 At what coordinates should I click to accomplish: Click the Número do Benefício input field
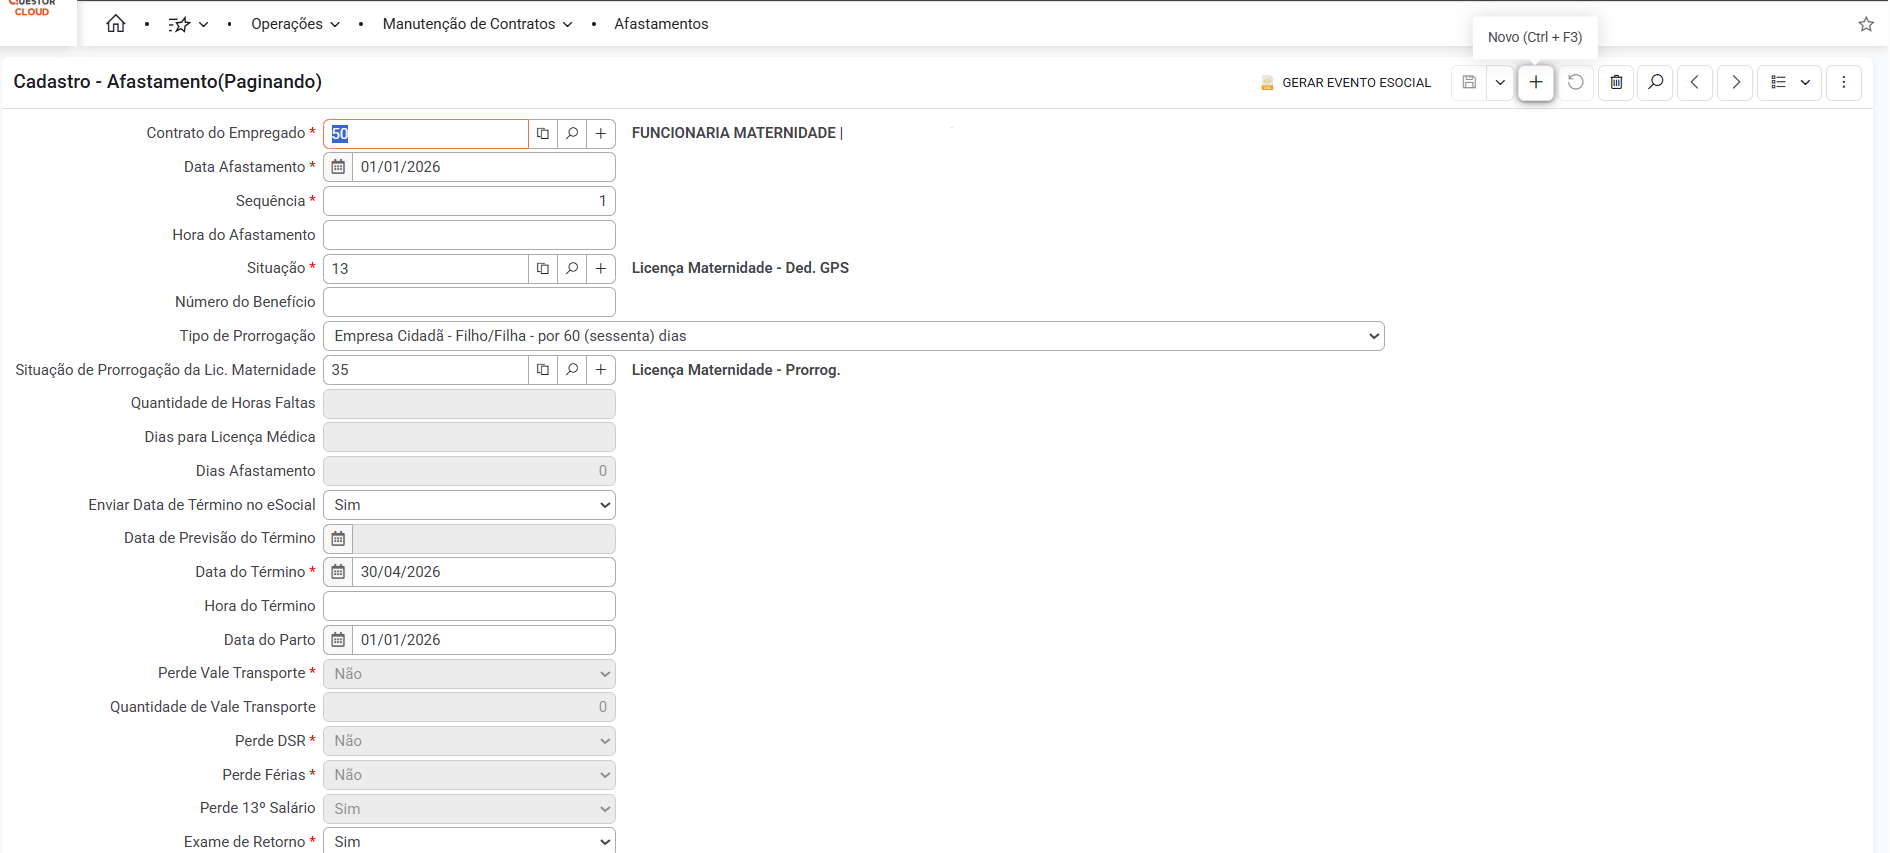tap(469, 302)
